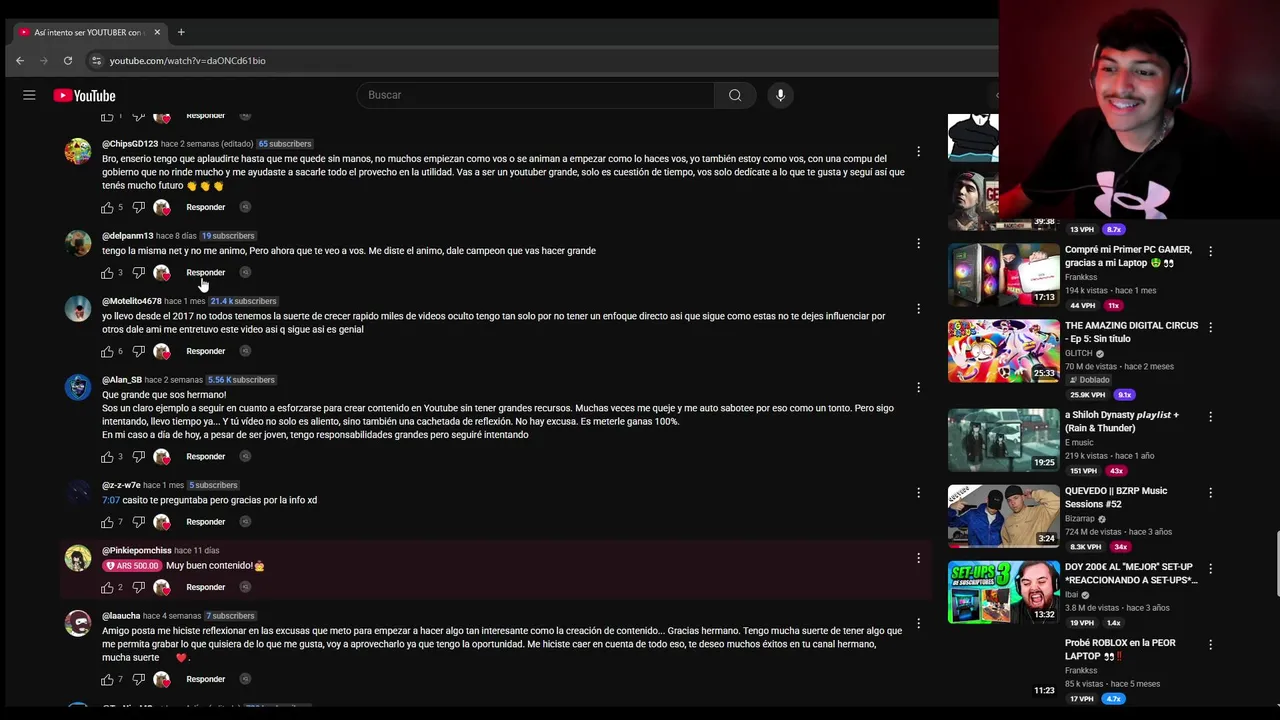The image size is (1280, 720).
Task: Activate voice search microphone icon
Action: point(780,95)
